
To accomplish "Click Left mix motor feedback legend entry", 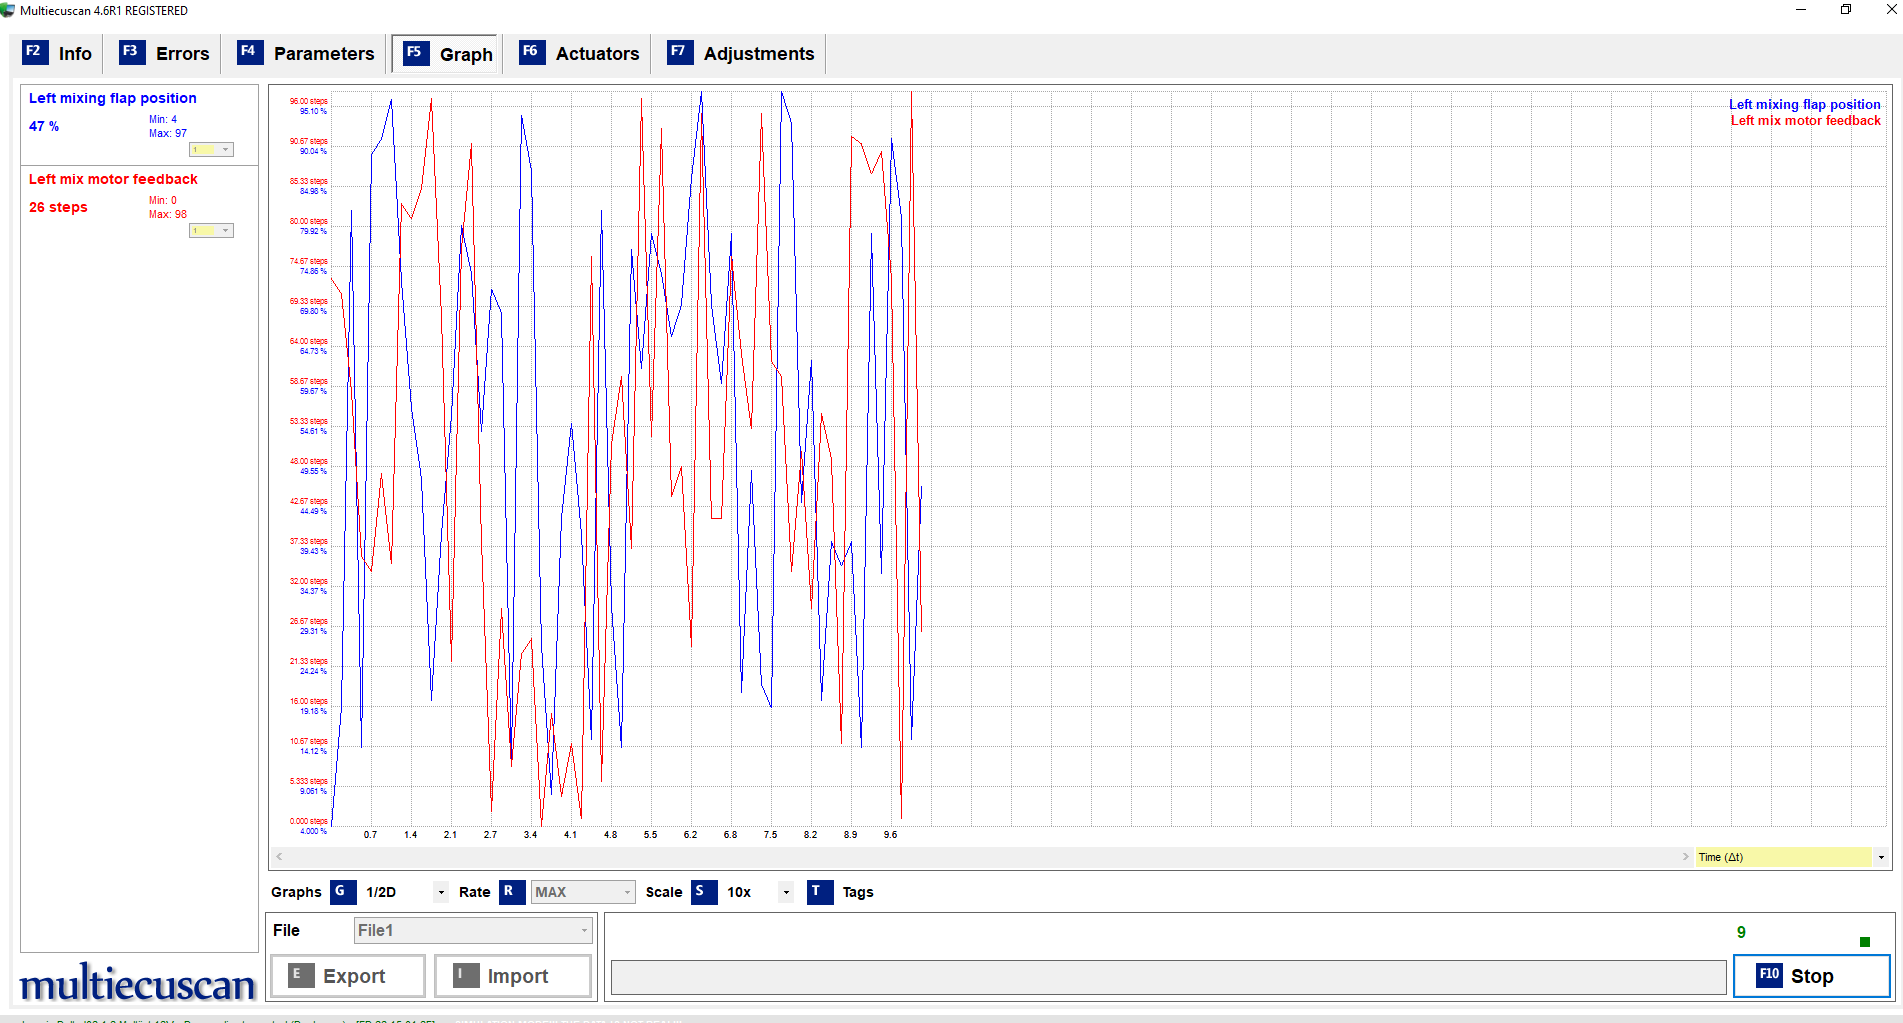I will point(1805,120).
